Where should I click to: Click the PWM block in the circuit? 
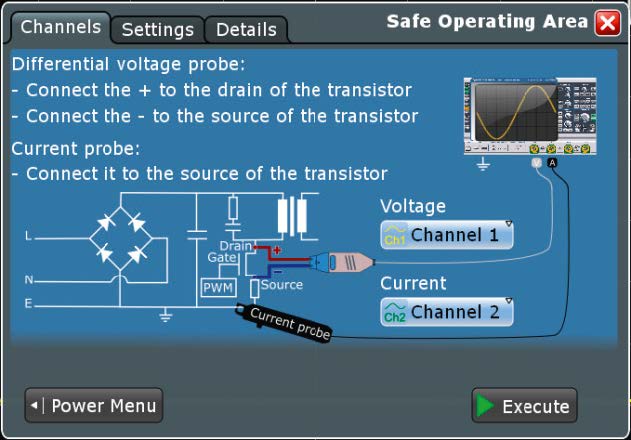pos(219,287)
